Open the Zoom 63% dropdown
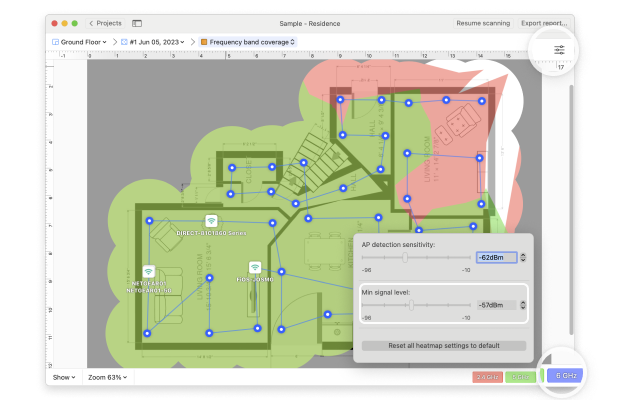Image resolution: width=620 pixels, height=400 pixels. [107, 377]
